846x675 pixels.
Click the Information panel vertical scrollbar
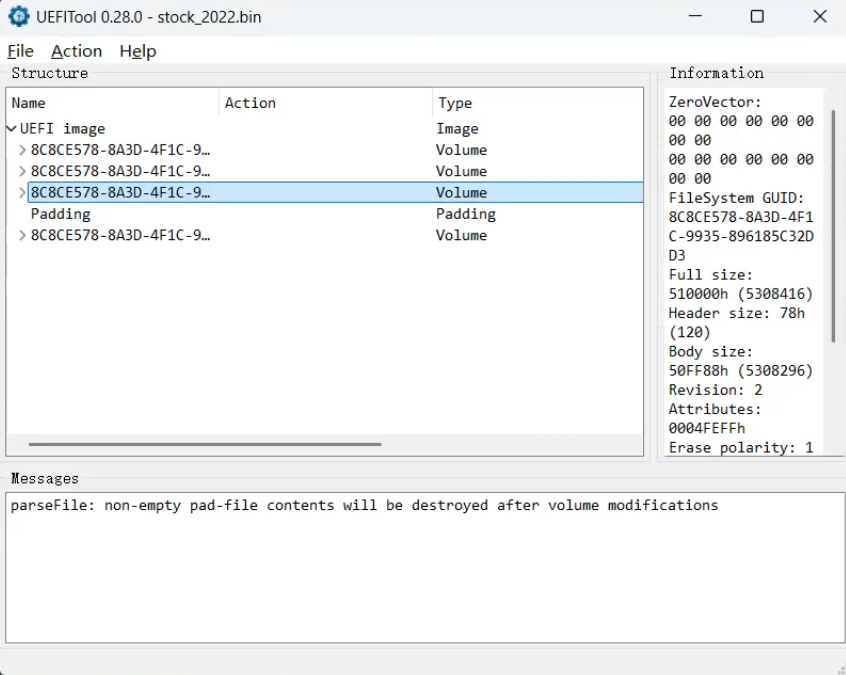(x=833, y=226)
